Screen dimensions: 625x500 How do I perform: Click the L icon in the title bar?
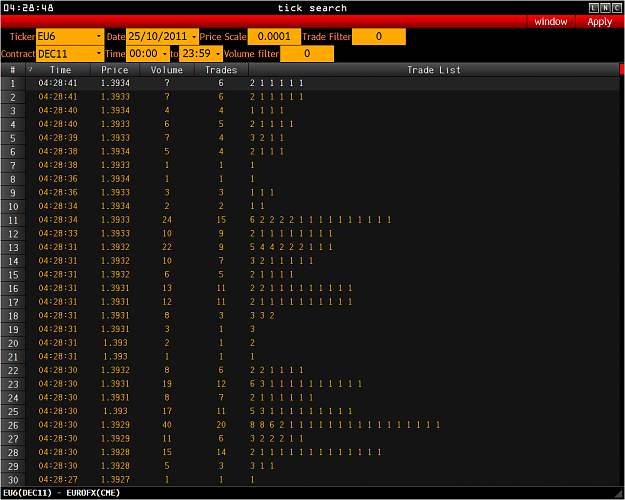(594, 8)
